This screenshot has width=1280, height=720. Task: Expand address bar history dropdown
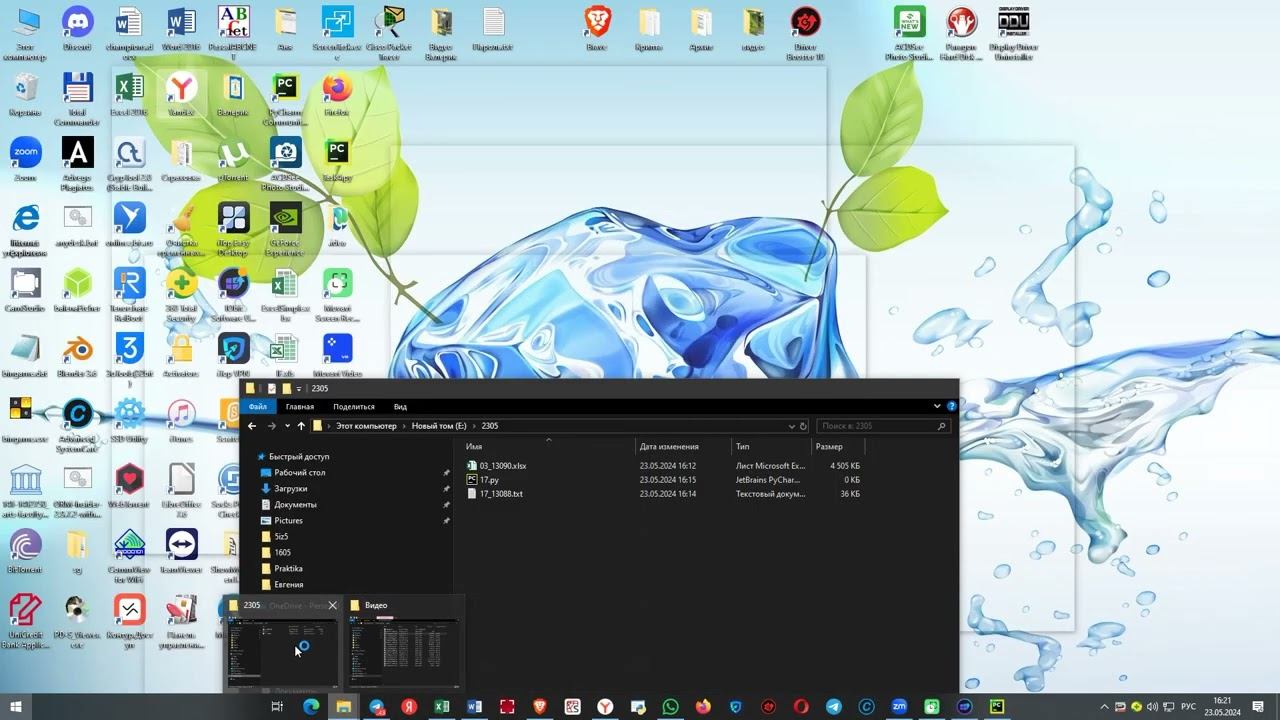(x=791, y=426)
